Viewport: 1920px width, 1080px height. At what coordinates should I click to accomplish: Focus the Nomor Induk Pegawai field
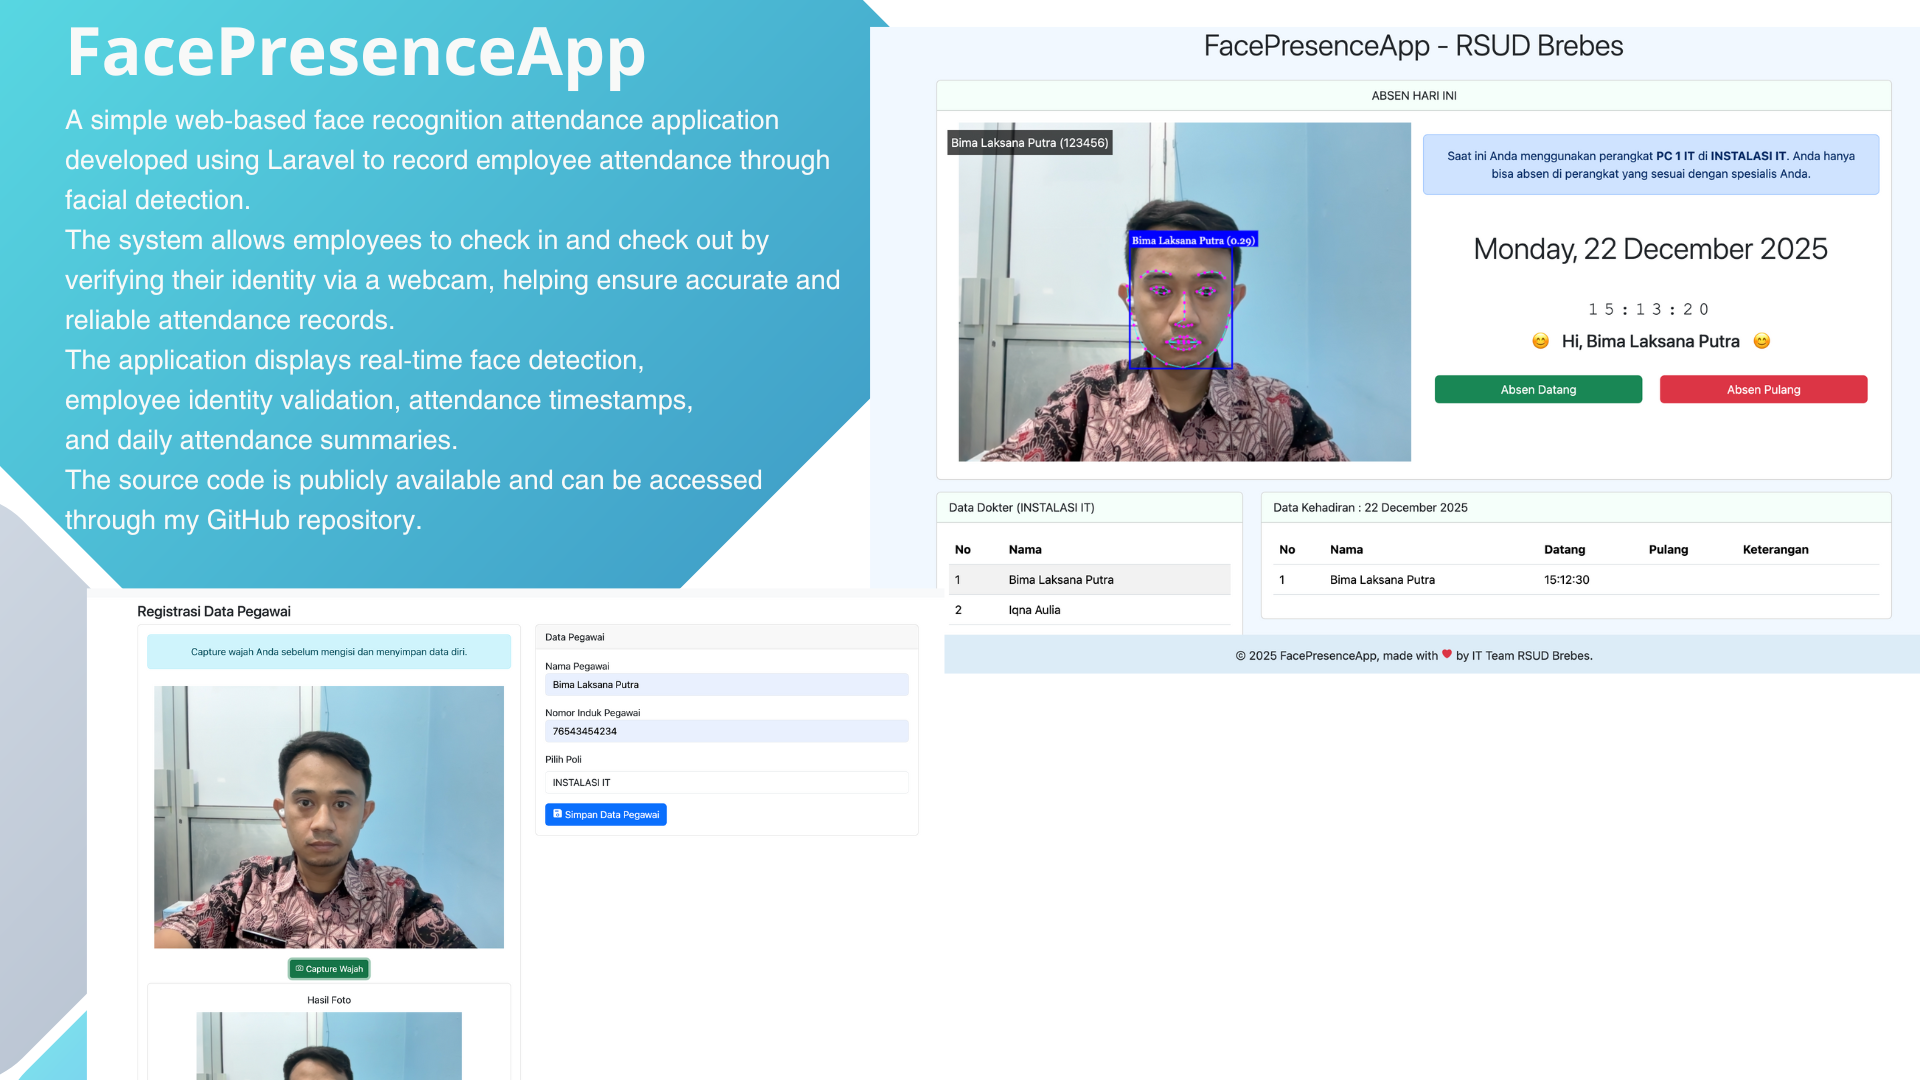tap(726, 732)
